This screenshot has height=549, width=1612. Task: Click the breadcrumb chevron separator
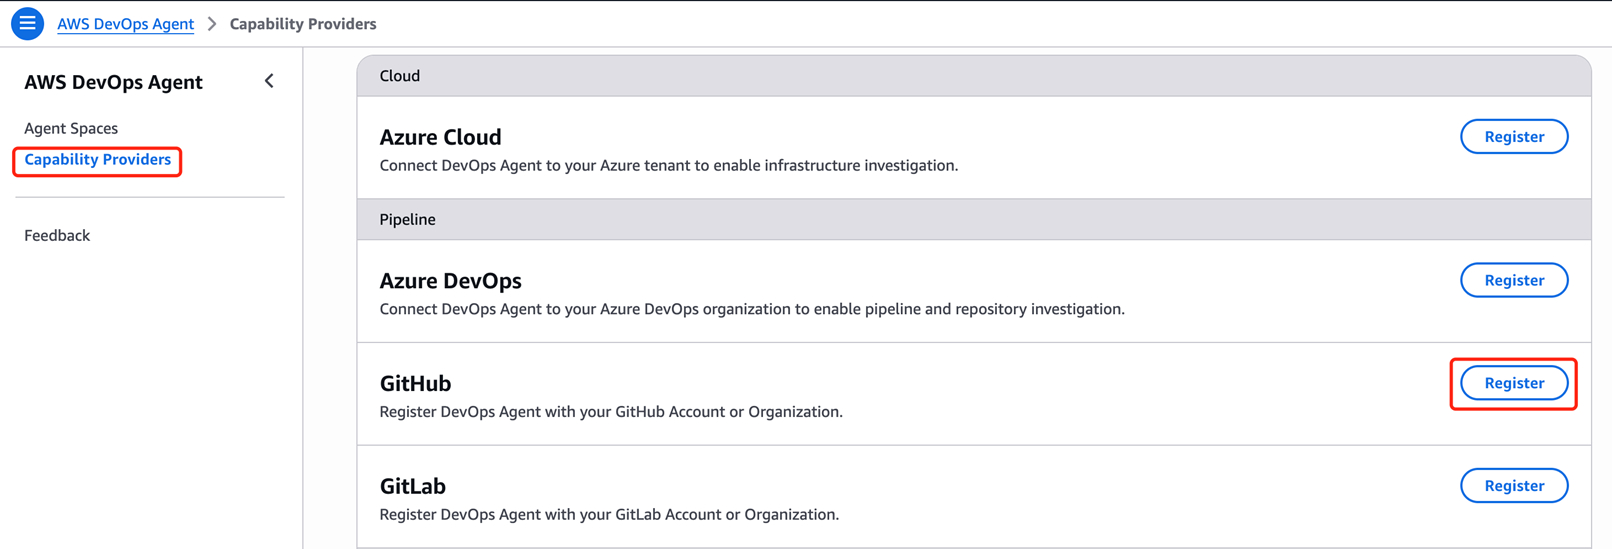click(212, 24)
